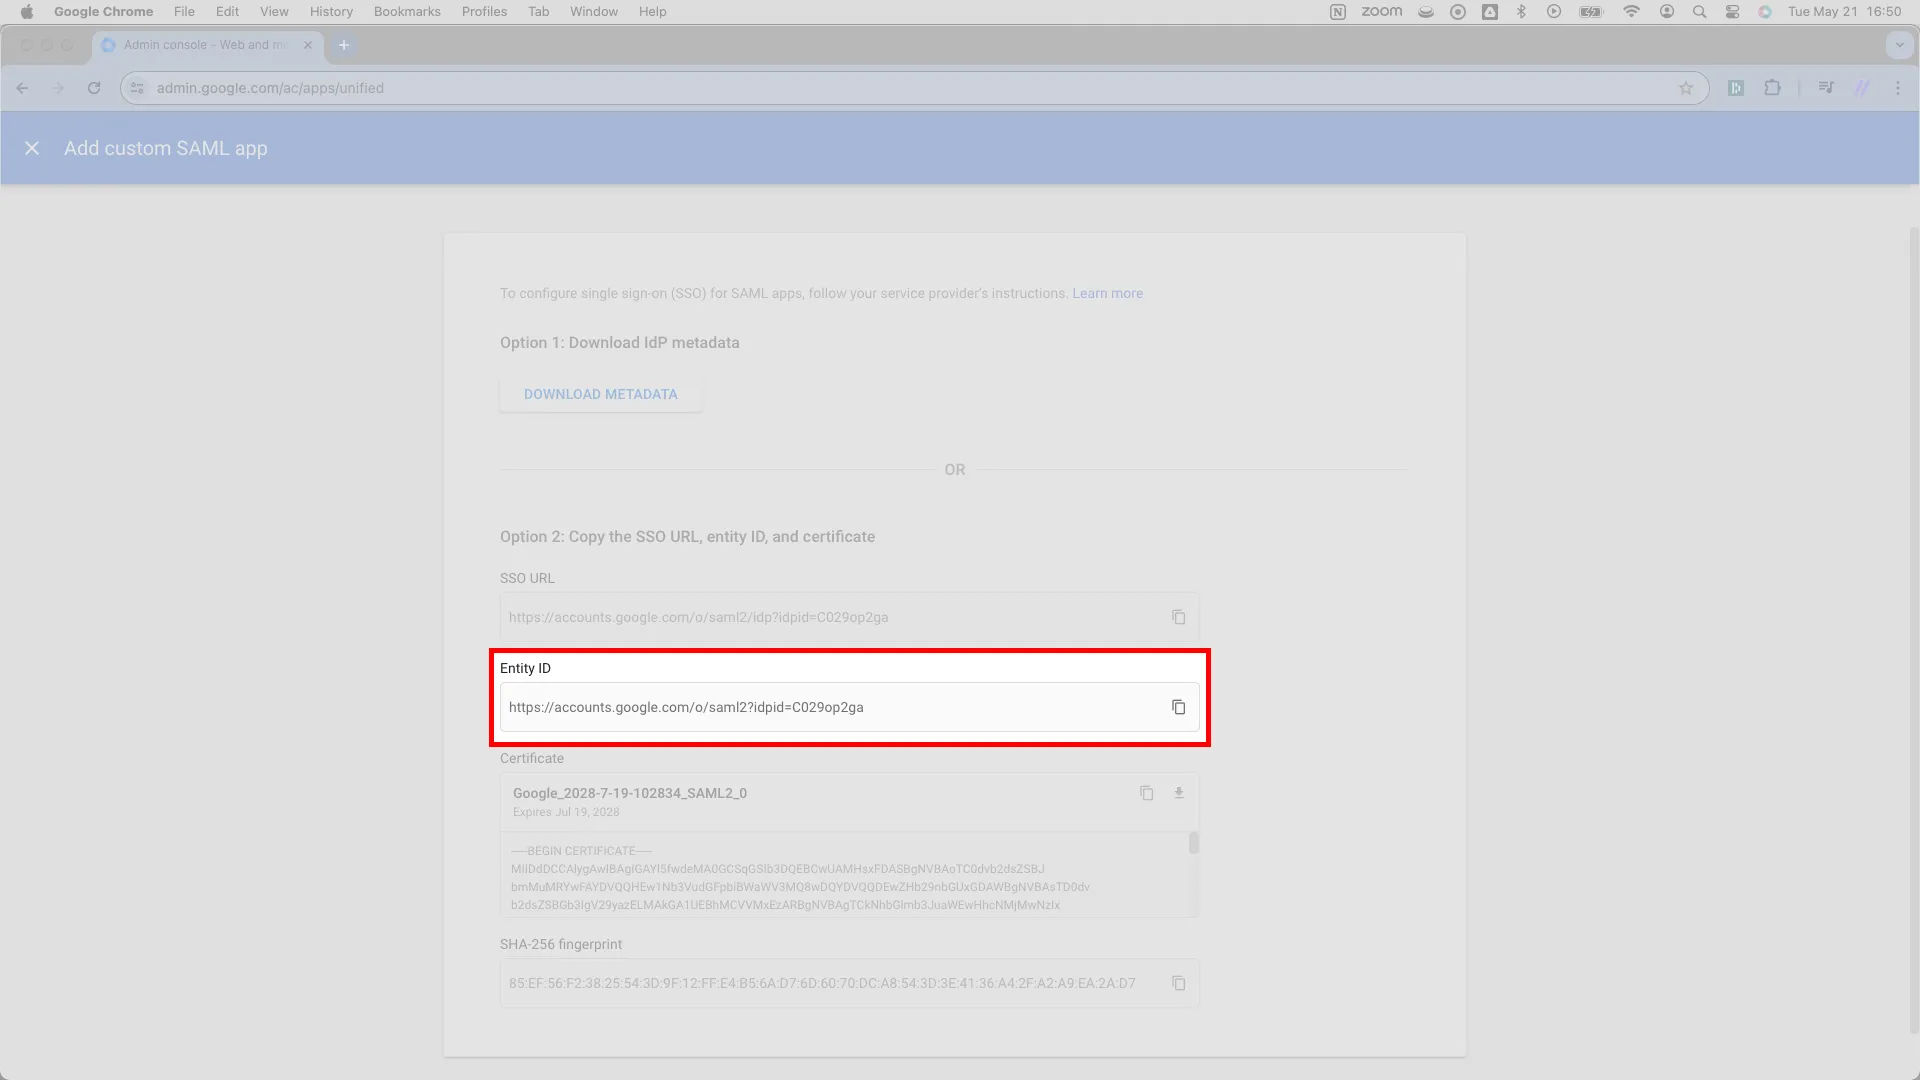1920x1080 pixels.
Task: Open the Window menu
Action: [x=594, y=12]
